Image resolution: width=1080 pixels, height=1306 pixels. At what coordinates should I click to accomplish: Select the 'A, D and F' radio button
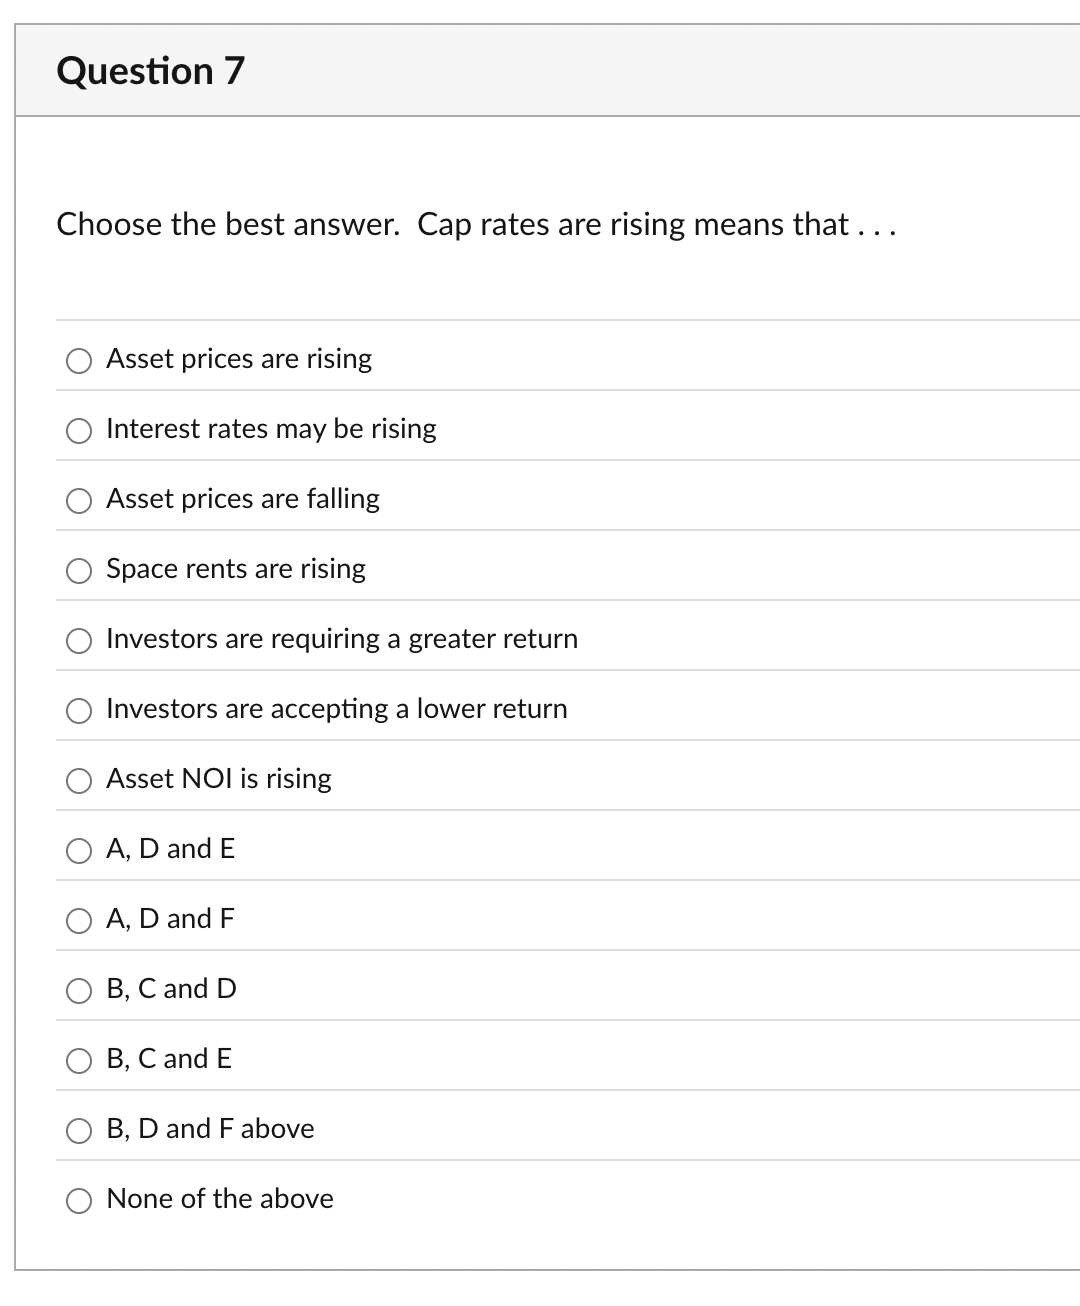[80, 921]
